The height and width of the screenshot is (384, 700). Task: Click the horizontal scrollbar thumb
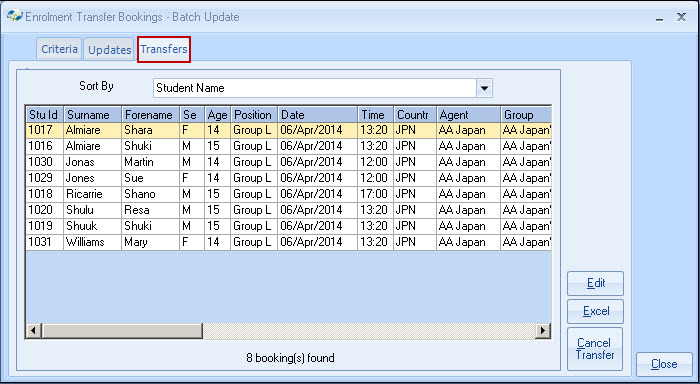pos(122,331)
